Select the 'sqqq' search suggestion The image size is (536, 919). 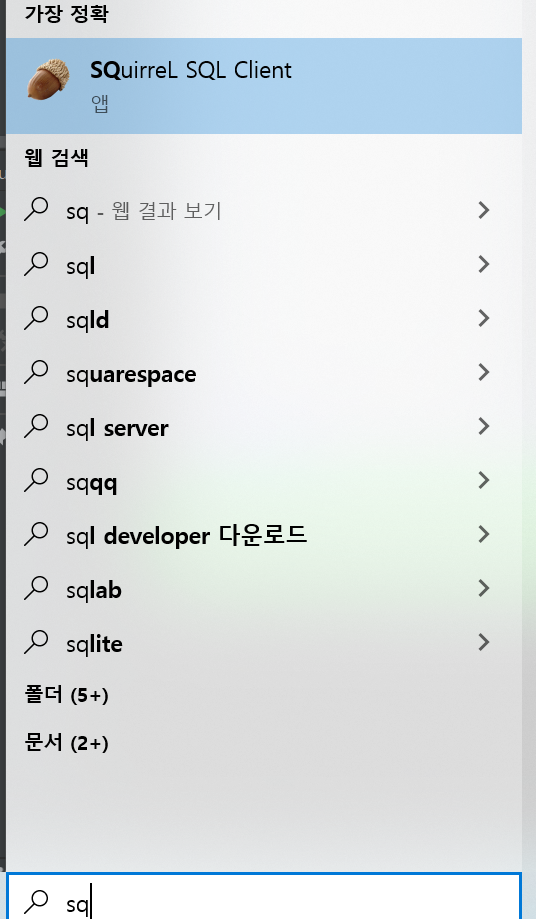[264, 481]
